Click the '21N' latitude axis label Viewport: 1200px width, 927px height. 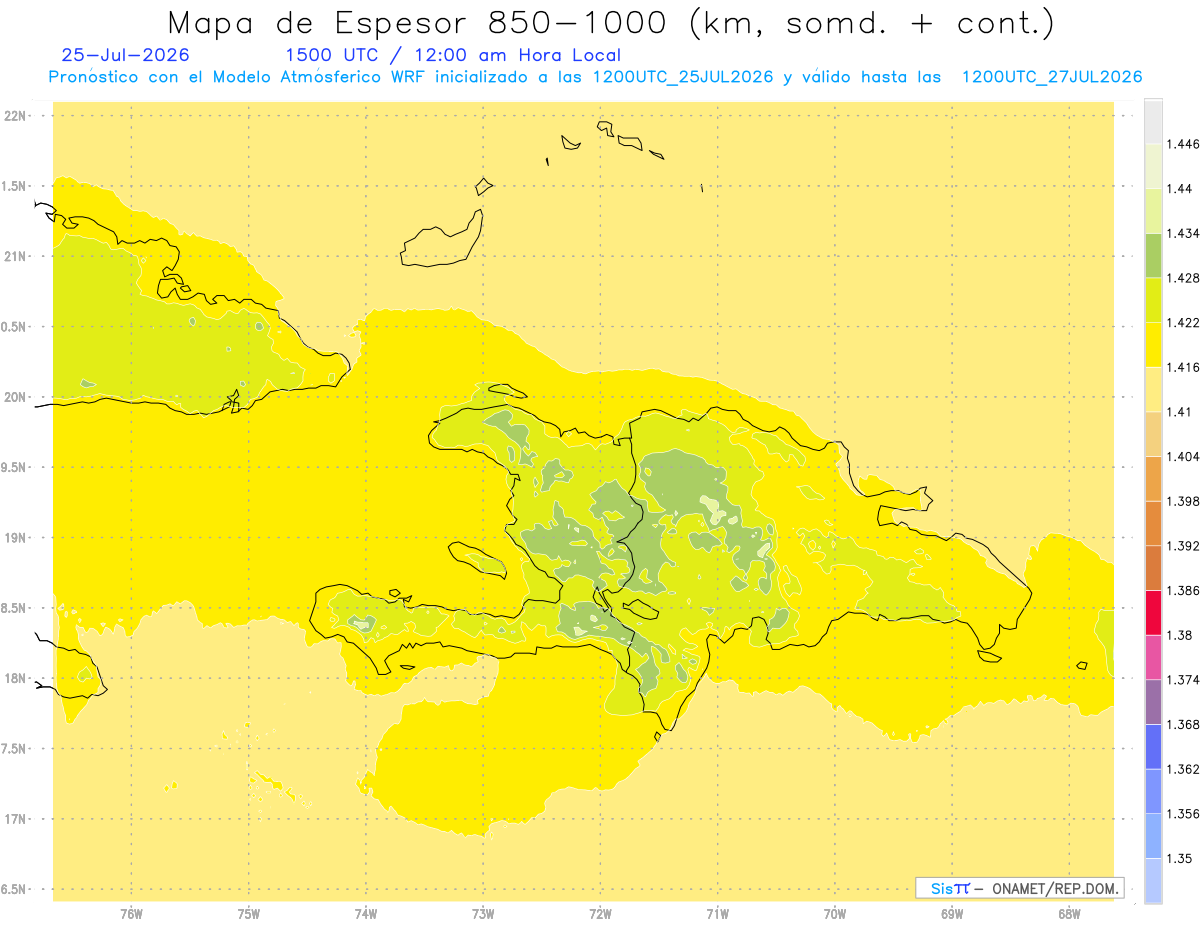(15, 256)
